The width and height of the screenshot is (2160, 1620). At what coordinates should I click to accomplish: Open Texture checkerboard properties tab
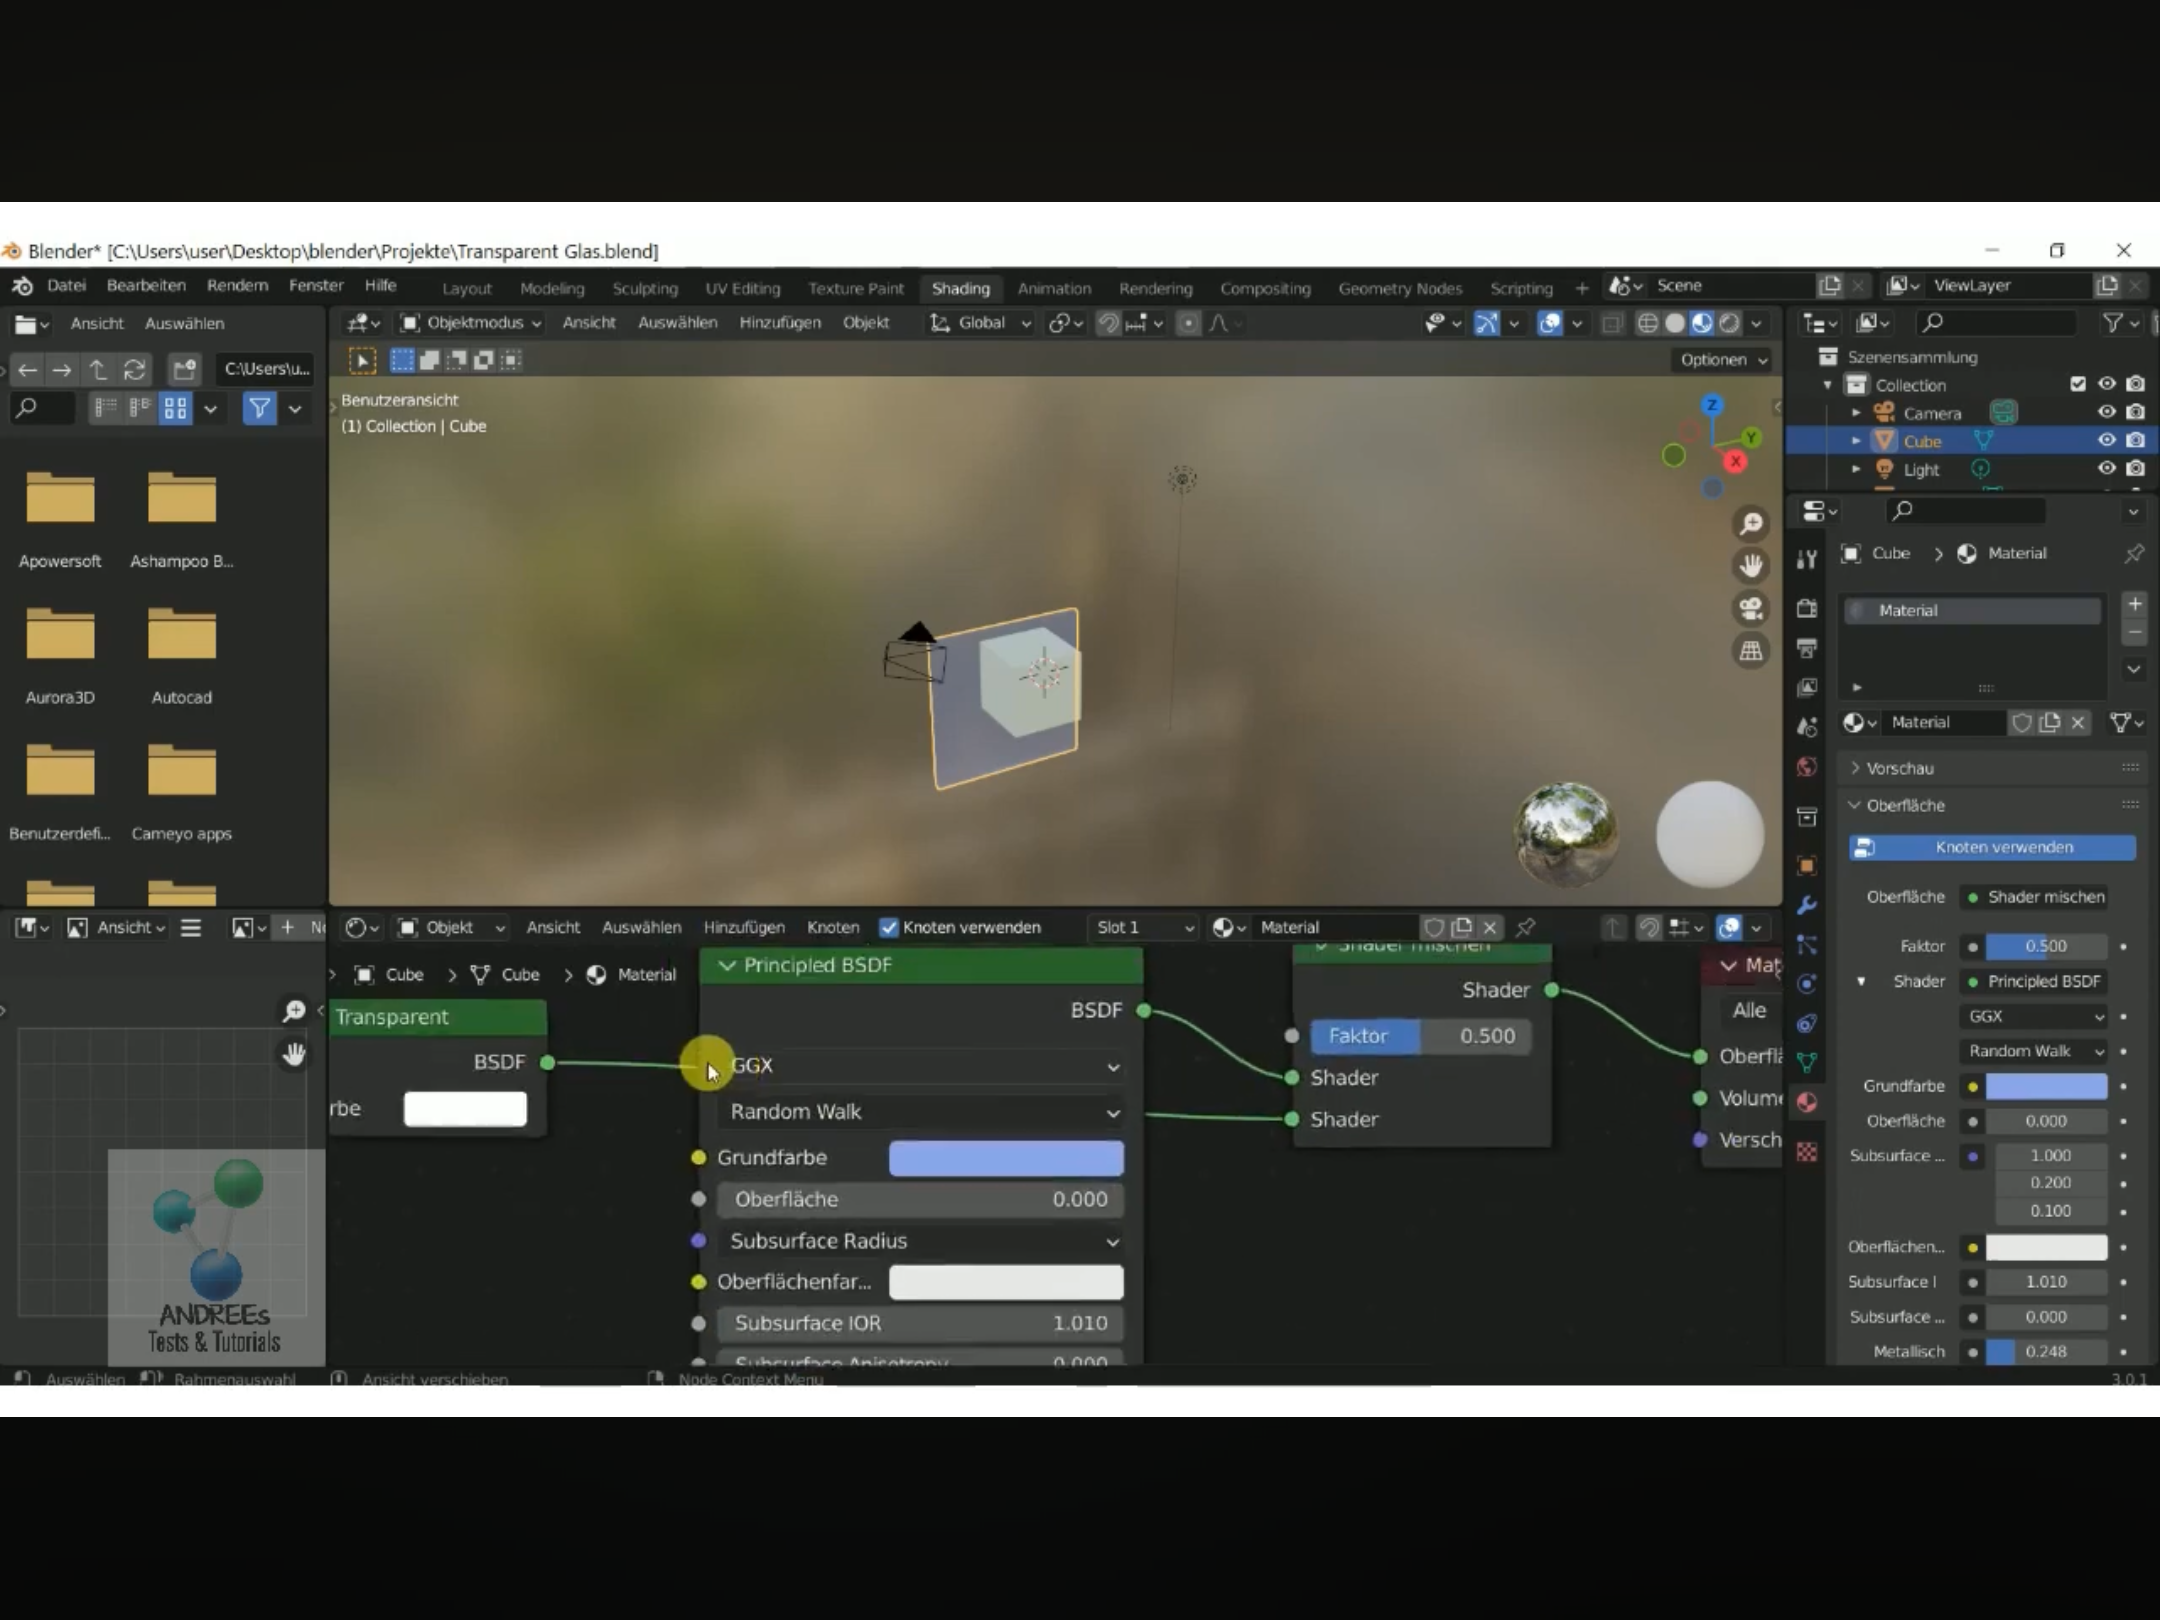coord(1806,1152)
